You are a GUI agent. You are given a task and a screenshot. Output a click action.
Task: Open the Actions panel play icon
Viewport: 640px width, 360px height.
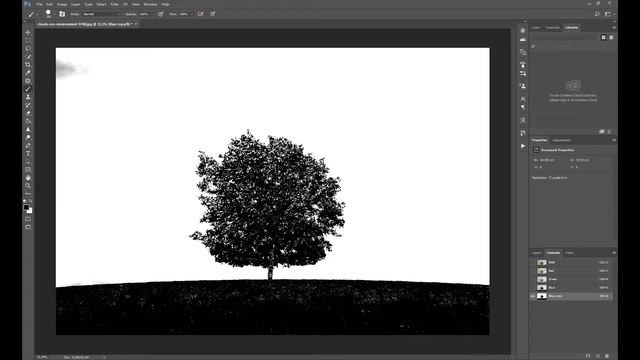[523, 146]
